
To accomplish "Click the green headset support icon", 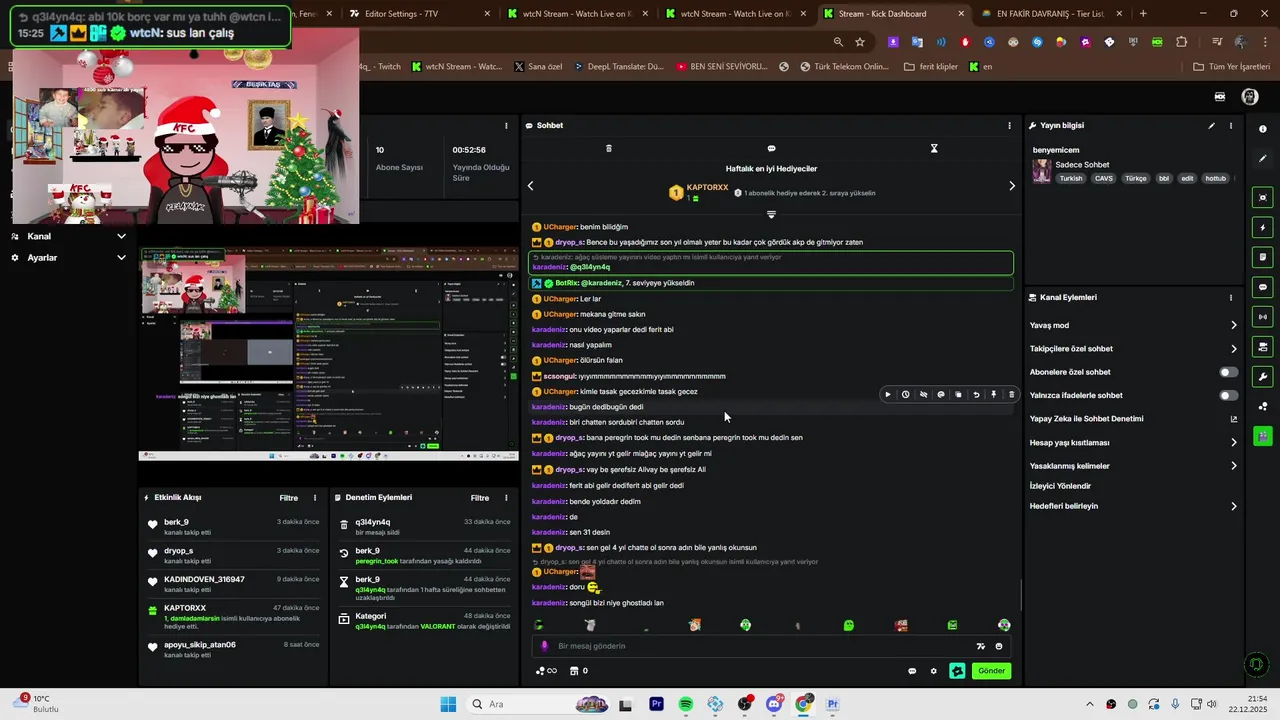I will pos(1257,664).
